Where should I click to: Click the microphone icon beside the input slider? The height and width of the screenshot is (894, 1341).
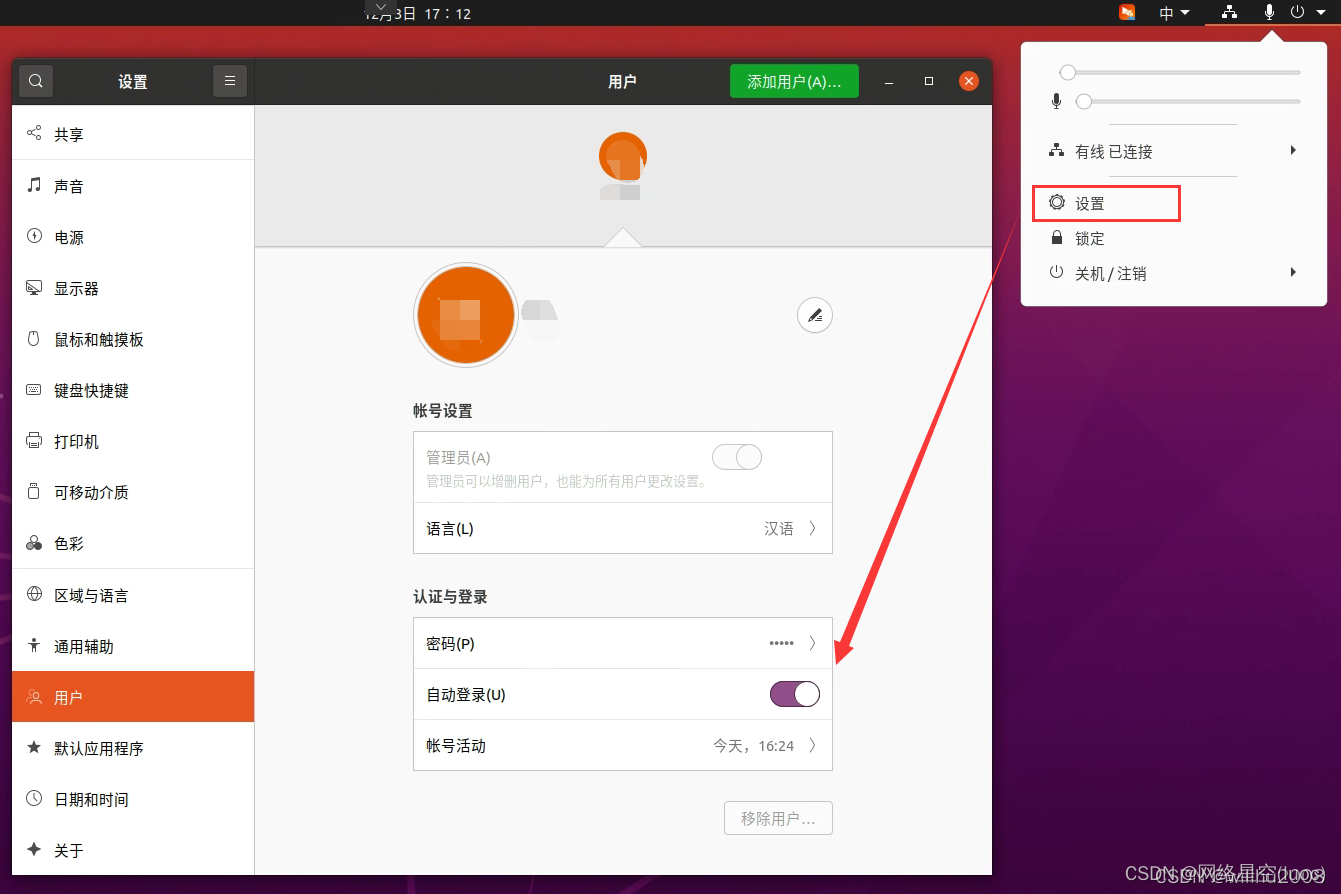[1056, 102]
